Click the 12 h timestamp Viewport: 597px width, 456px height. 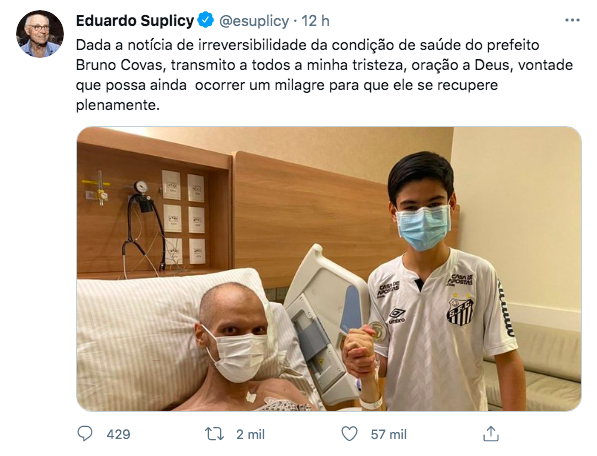(x=315, y=21)
